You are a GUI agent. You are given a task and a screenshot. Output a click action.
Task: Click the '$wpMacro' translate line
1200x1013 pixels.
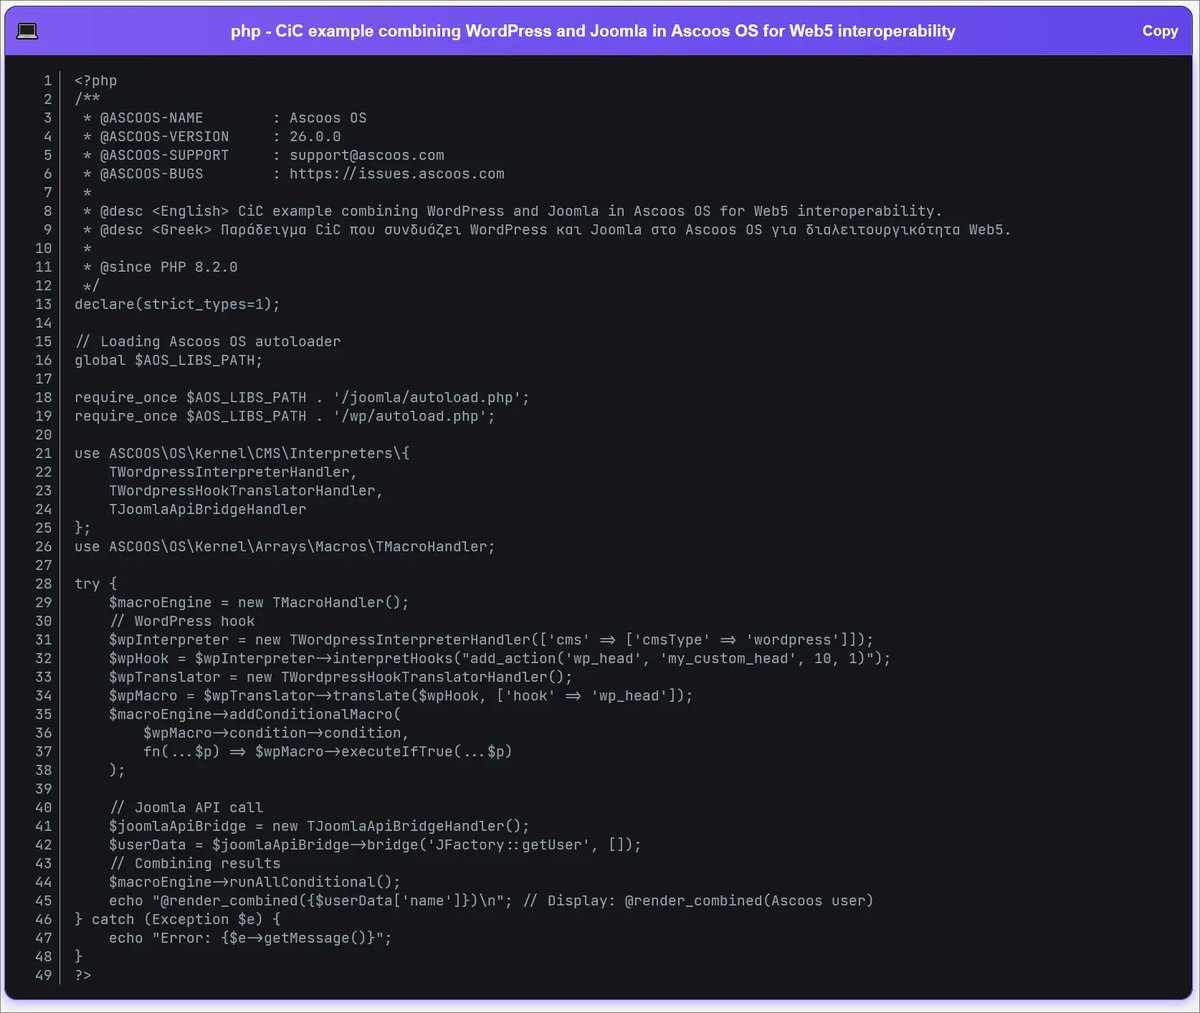(x=401, y=696)
